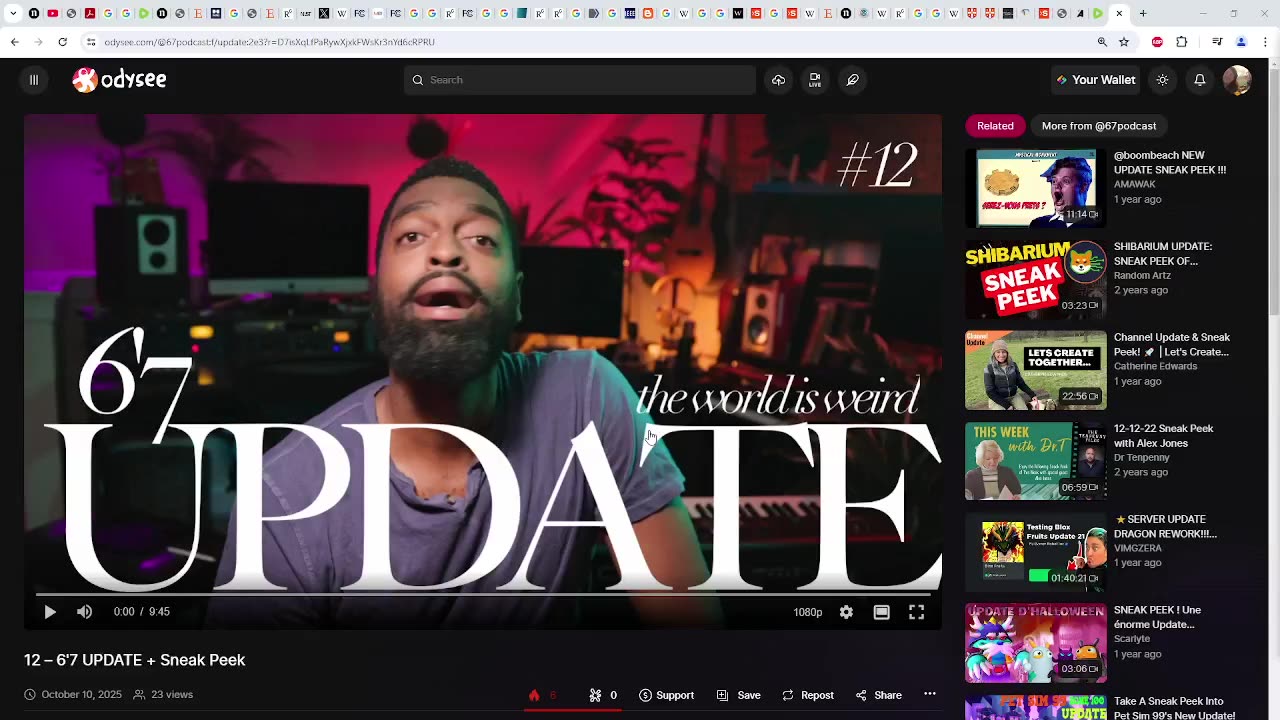Open the browser zoom magnifier icon
This screenshot has width=1280, height=720.
[1102, 42]
